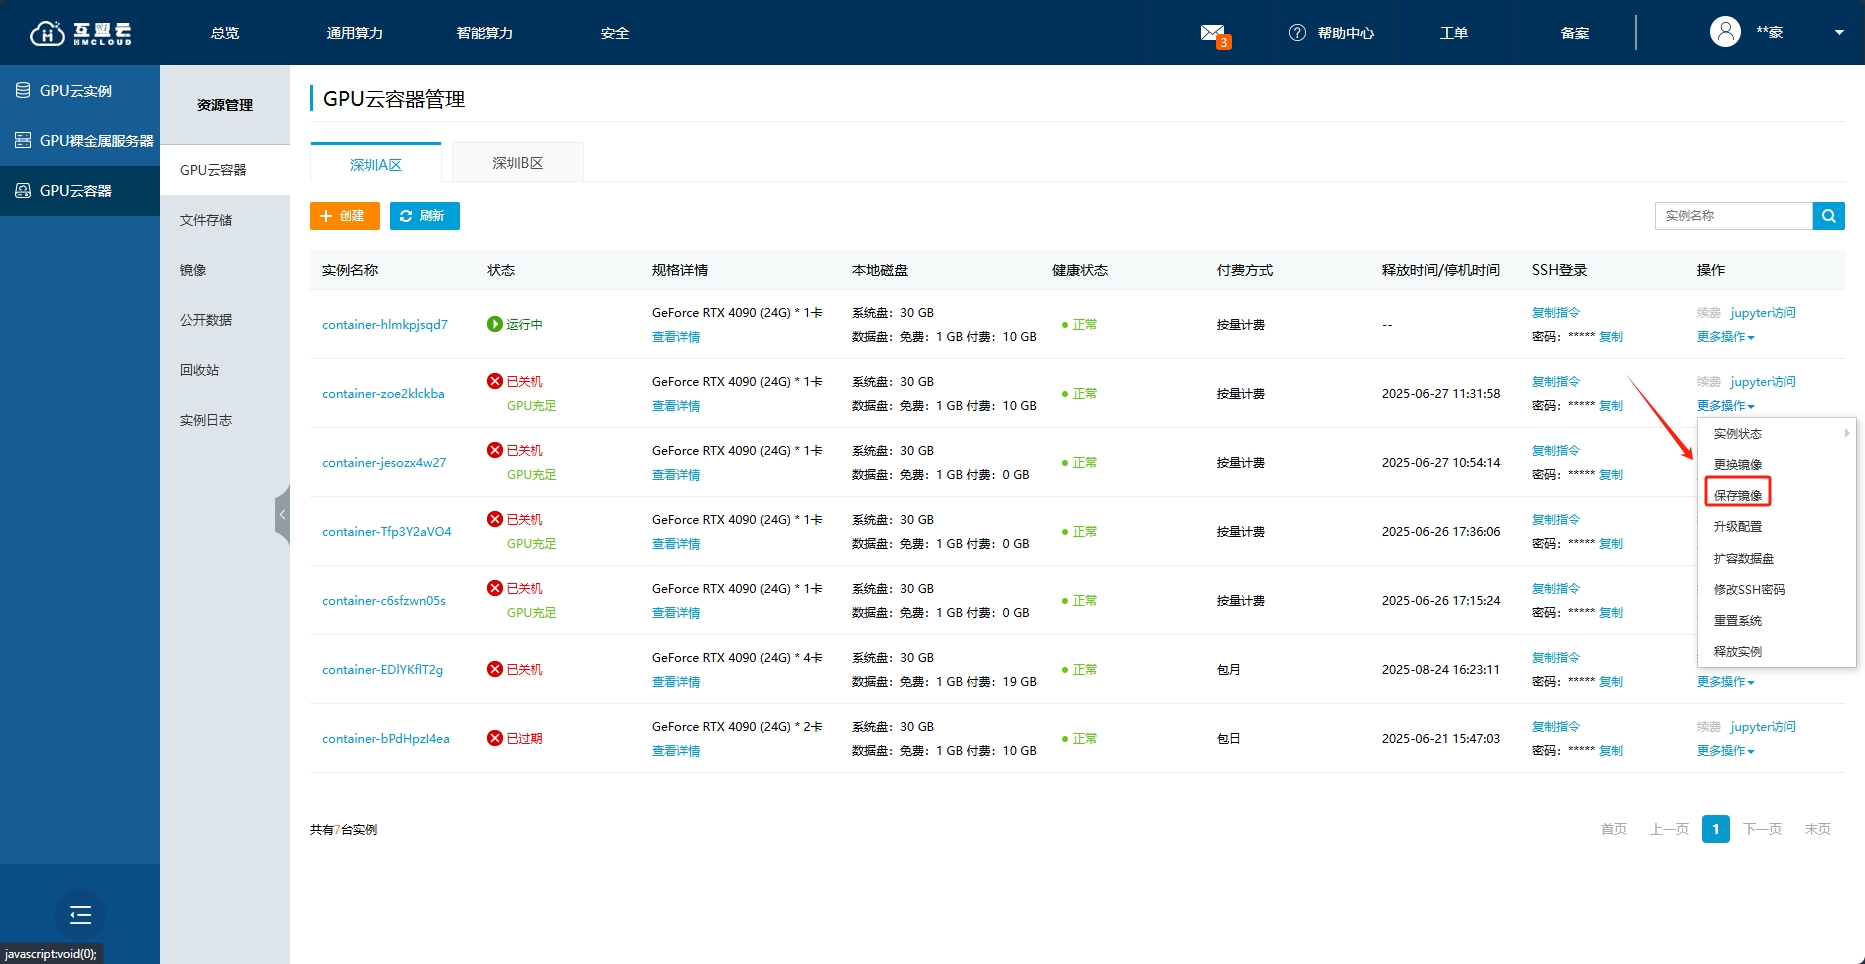
Task: Click 实例日志 in resource menu
Action: point(206,420)
